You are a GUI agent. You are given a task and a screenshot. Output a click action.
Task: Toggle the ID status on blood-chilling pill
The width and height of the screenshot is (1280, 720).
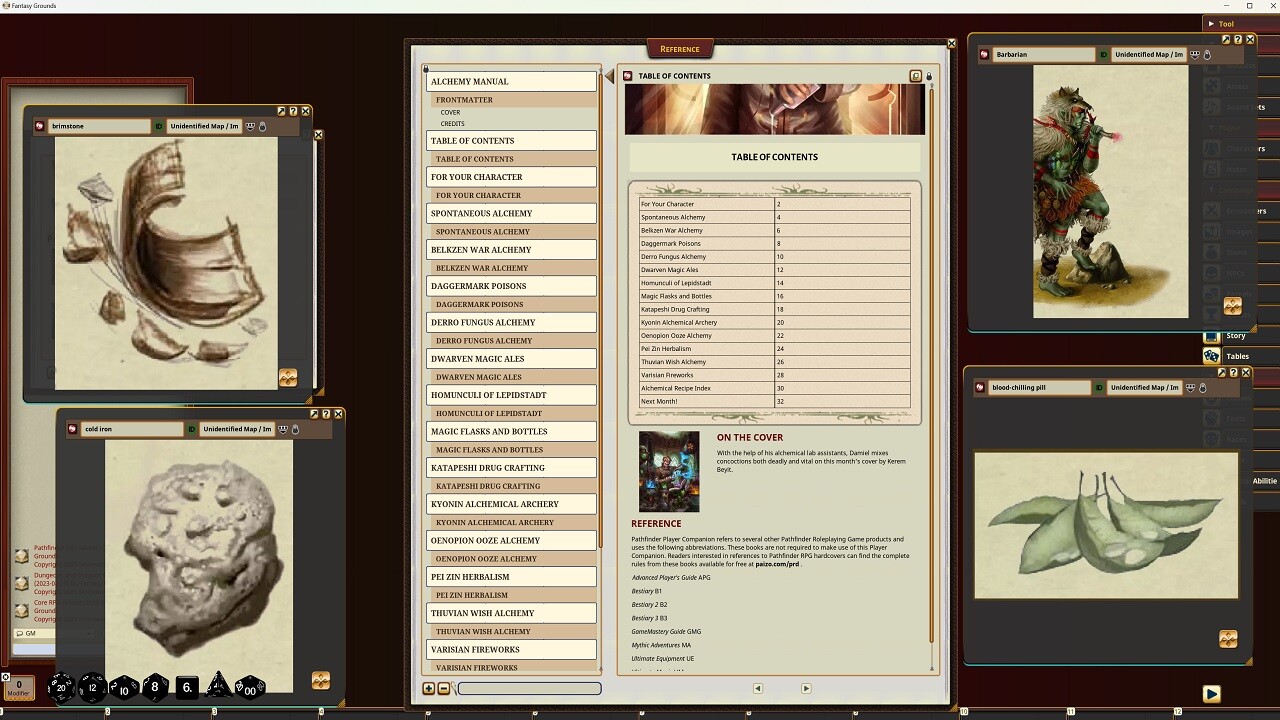click(x=1099, y=388)
